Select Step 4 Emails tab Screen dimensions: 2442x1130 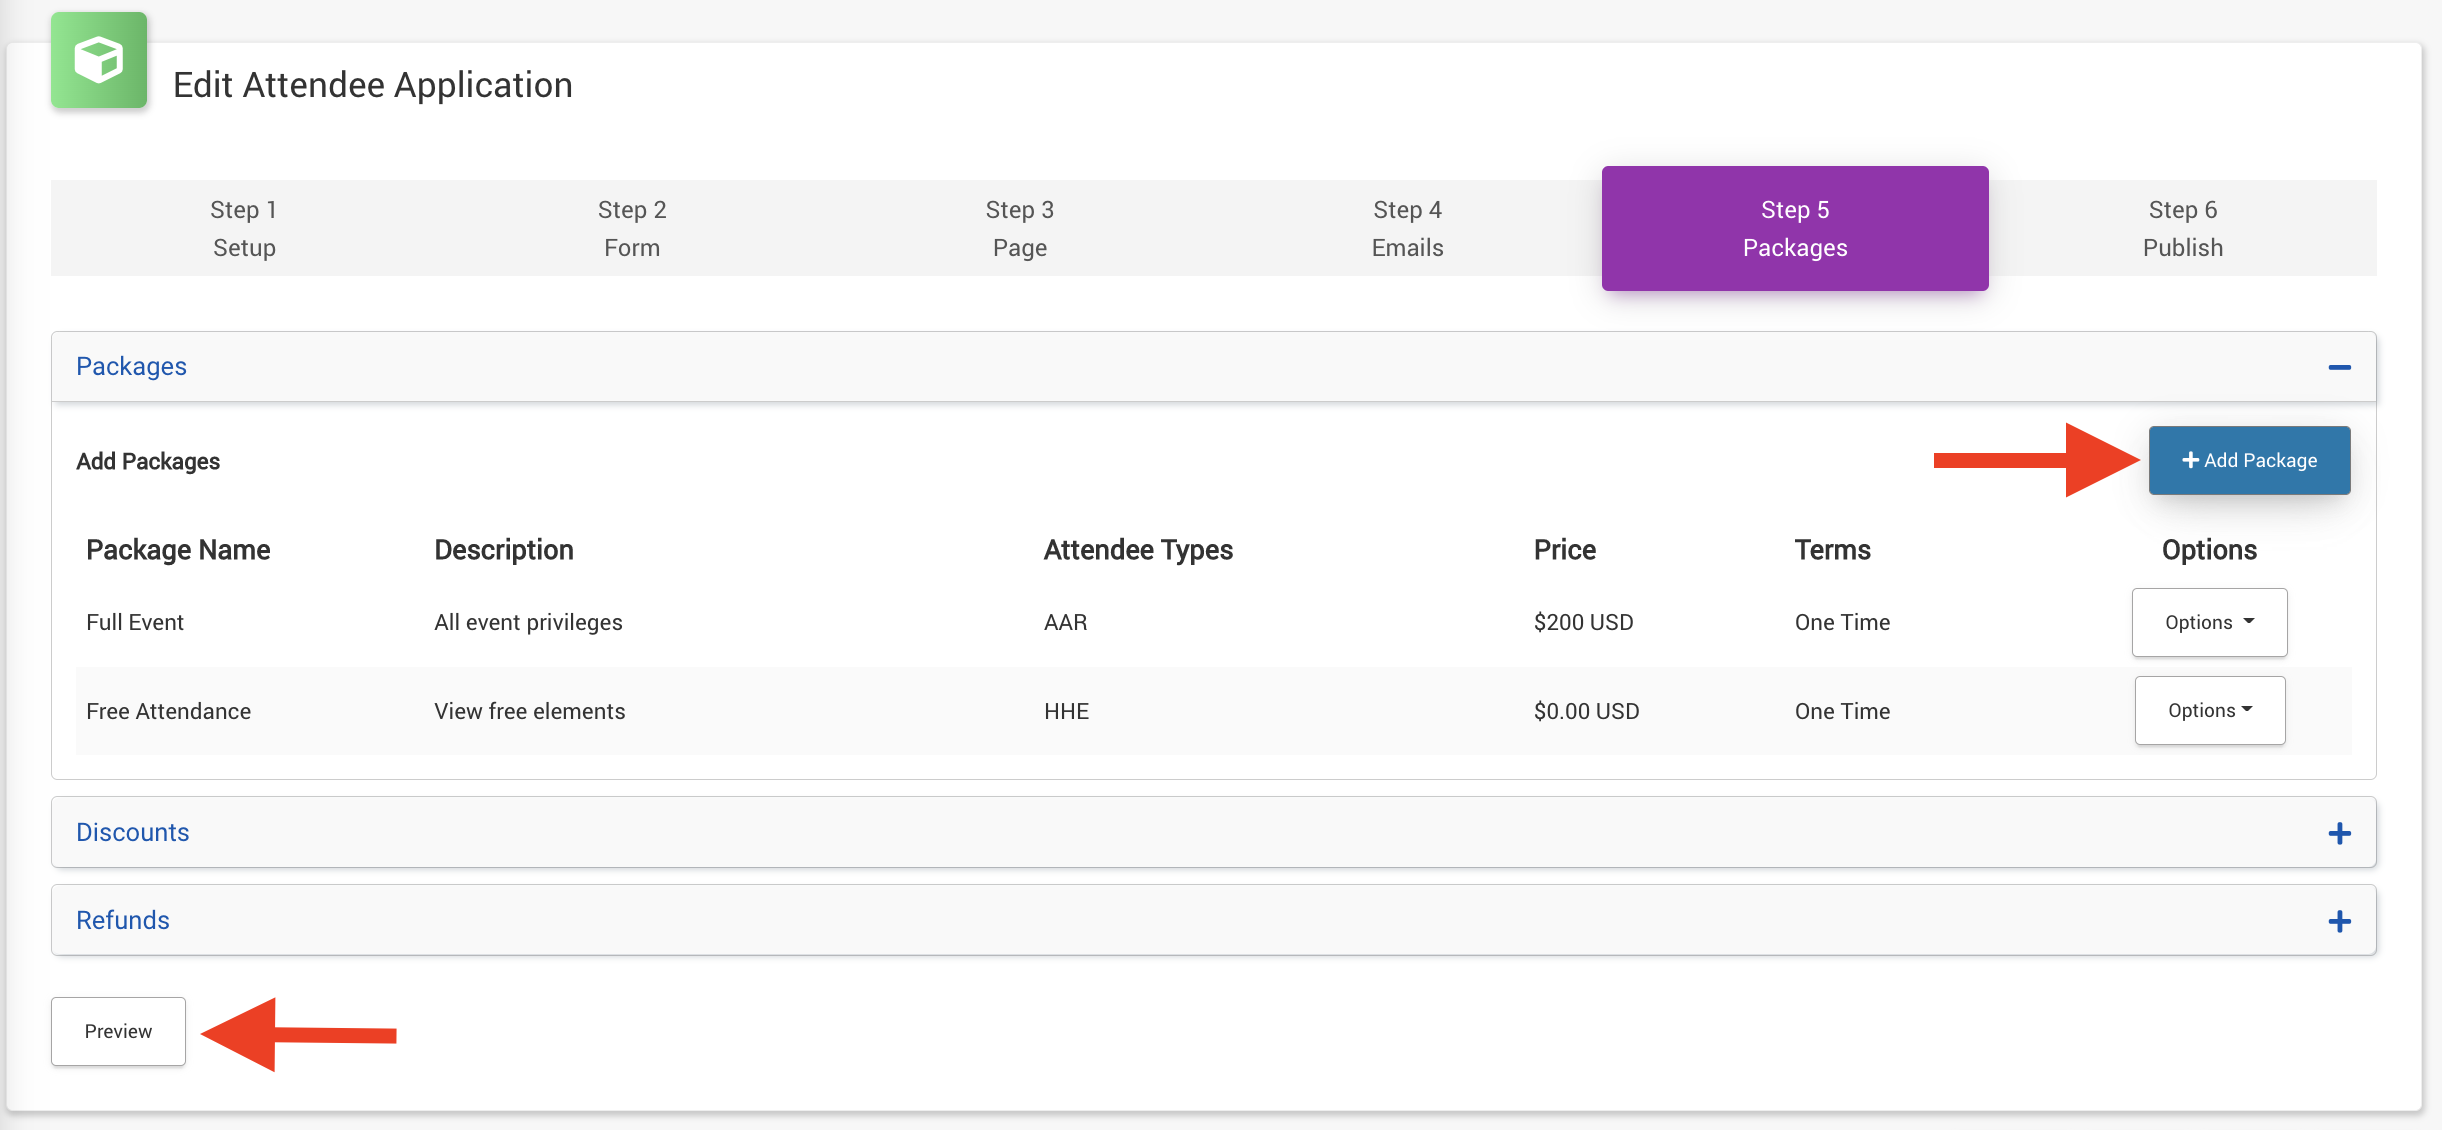(x=1407, y=228)
